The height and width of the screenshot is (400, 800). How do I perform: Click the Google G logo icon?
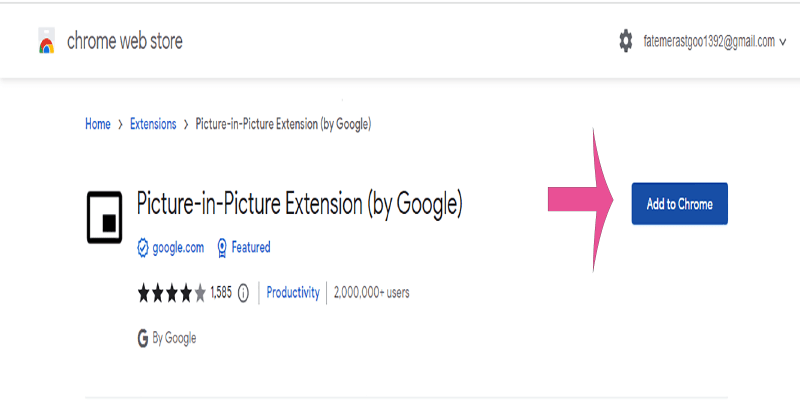[143, 338]
